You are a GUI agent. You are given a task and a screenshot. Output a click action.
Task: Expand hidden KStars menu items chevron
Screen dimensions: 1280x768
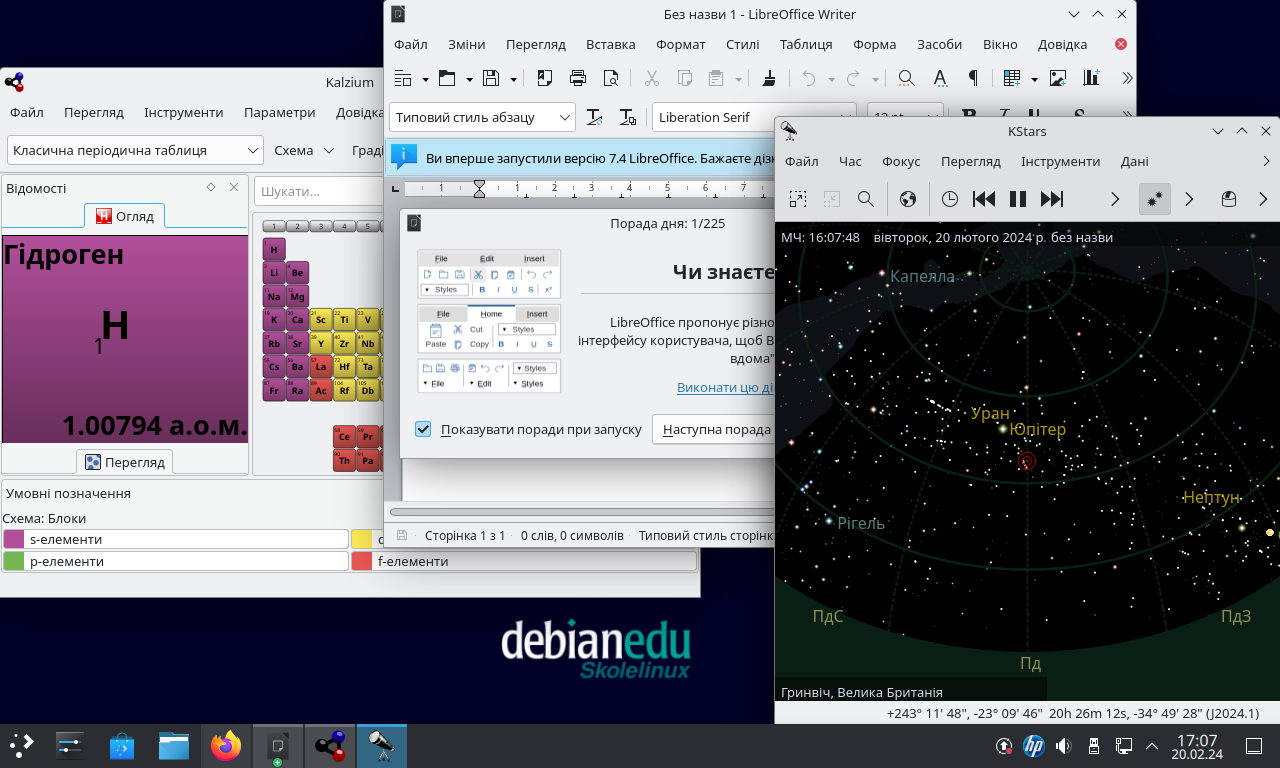(1266, 161)
